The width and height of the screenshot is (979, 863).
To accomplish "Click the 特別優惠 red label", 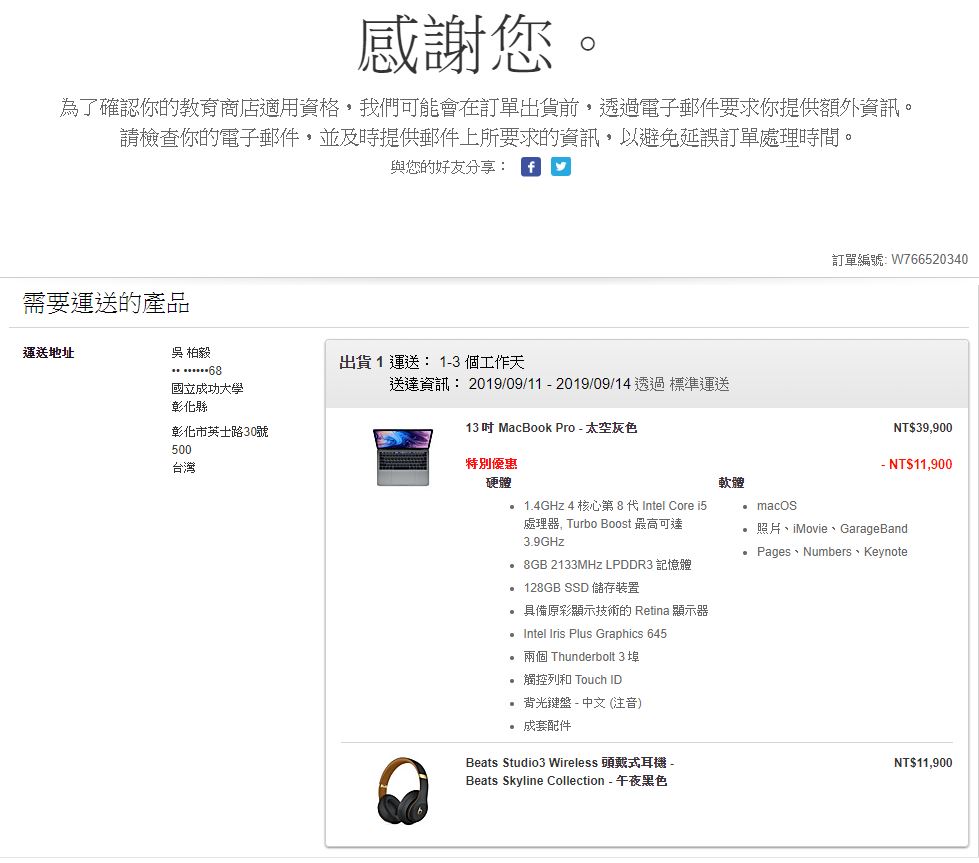I will click(491, 463).
